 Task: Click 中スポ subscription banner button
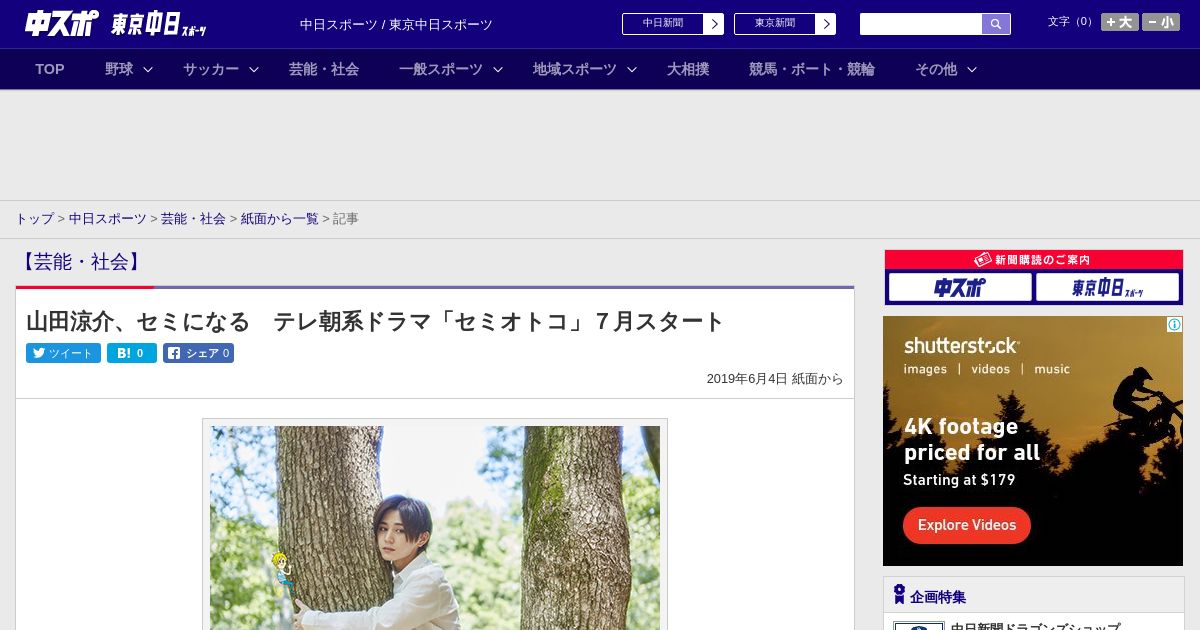[960, 288]
